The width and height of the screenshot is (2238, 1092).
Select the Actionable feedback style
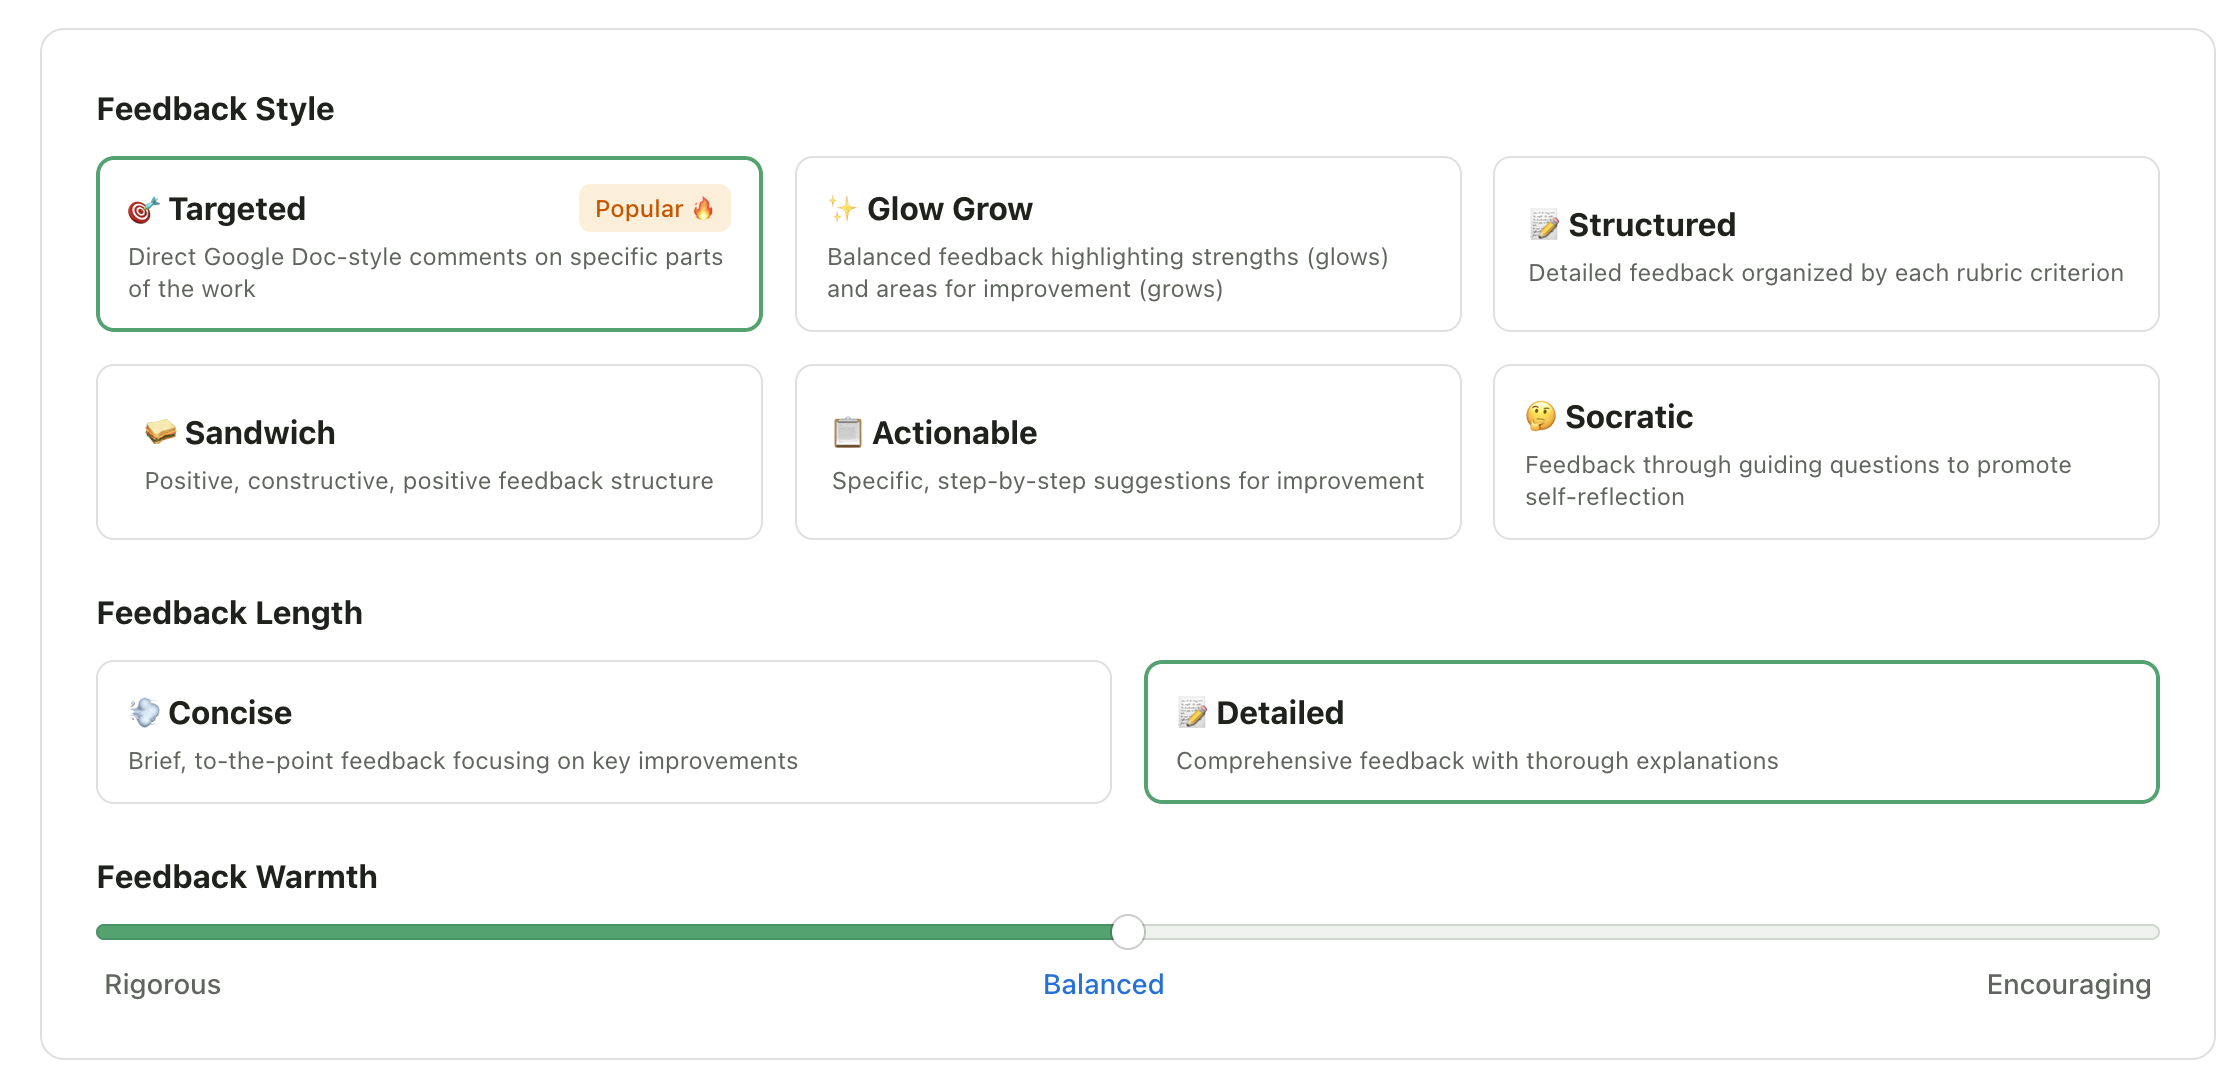tap(1128, 452)
